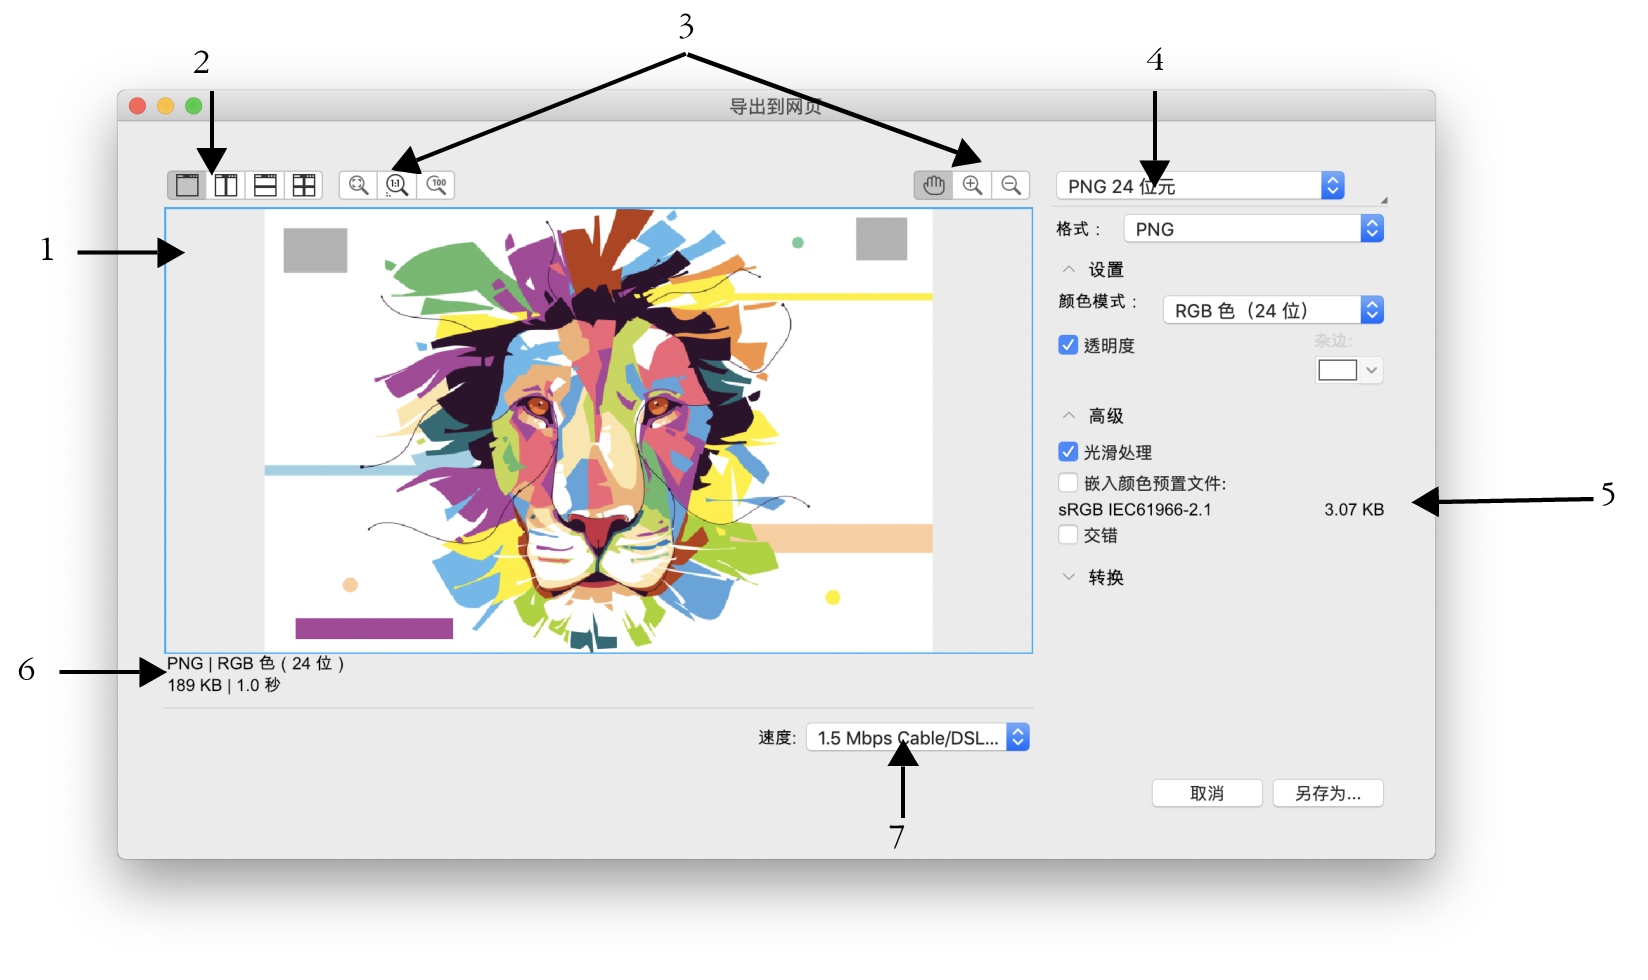Enable the 交错 checkbox
Viewport: 1648px width, 980px height.
pyautogui.click(x=1068, y=535)
